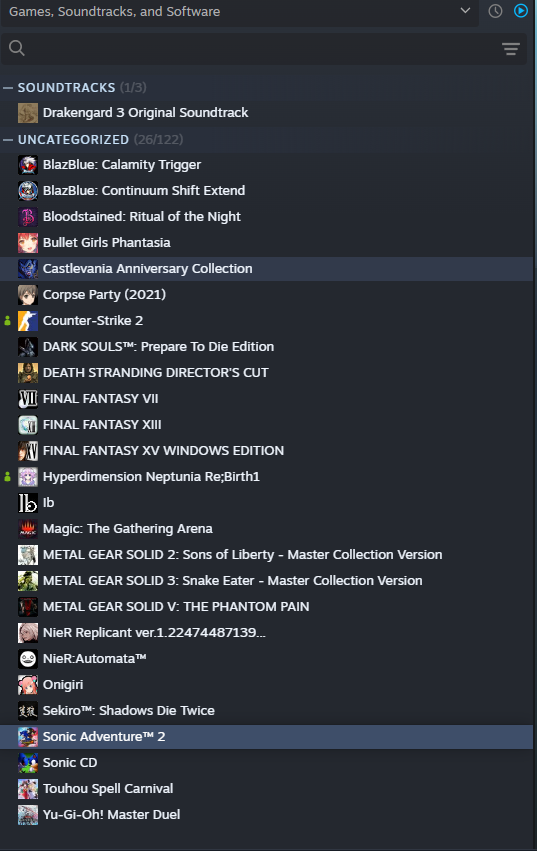Click the Bloodstained: Ritual of the Night icon
Image resolution: width=537 pixels, height=851 pixels.
click(x=28, y=217)
